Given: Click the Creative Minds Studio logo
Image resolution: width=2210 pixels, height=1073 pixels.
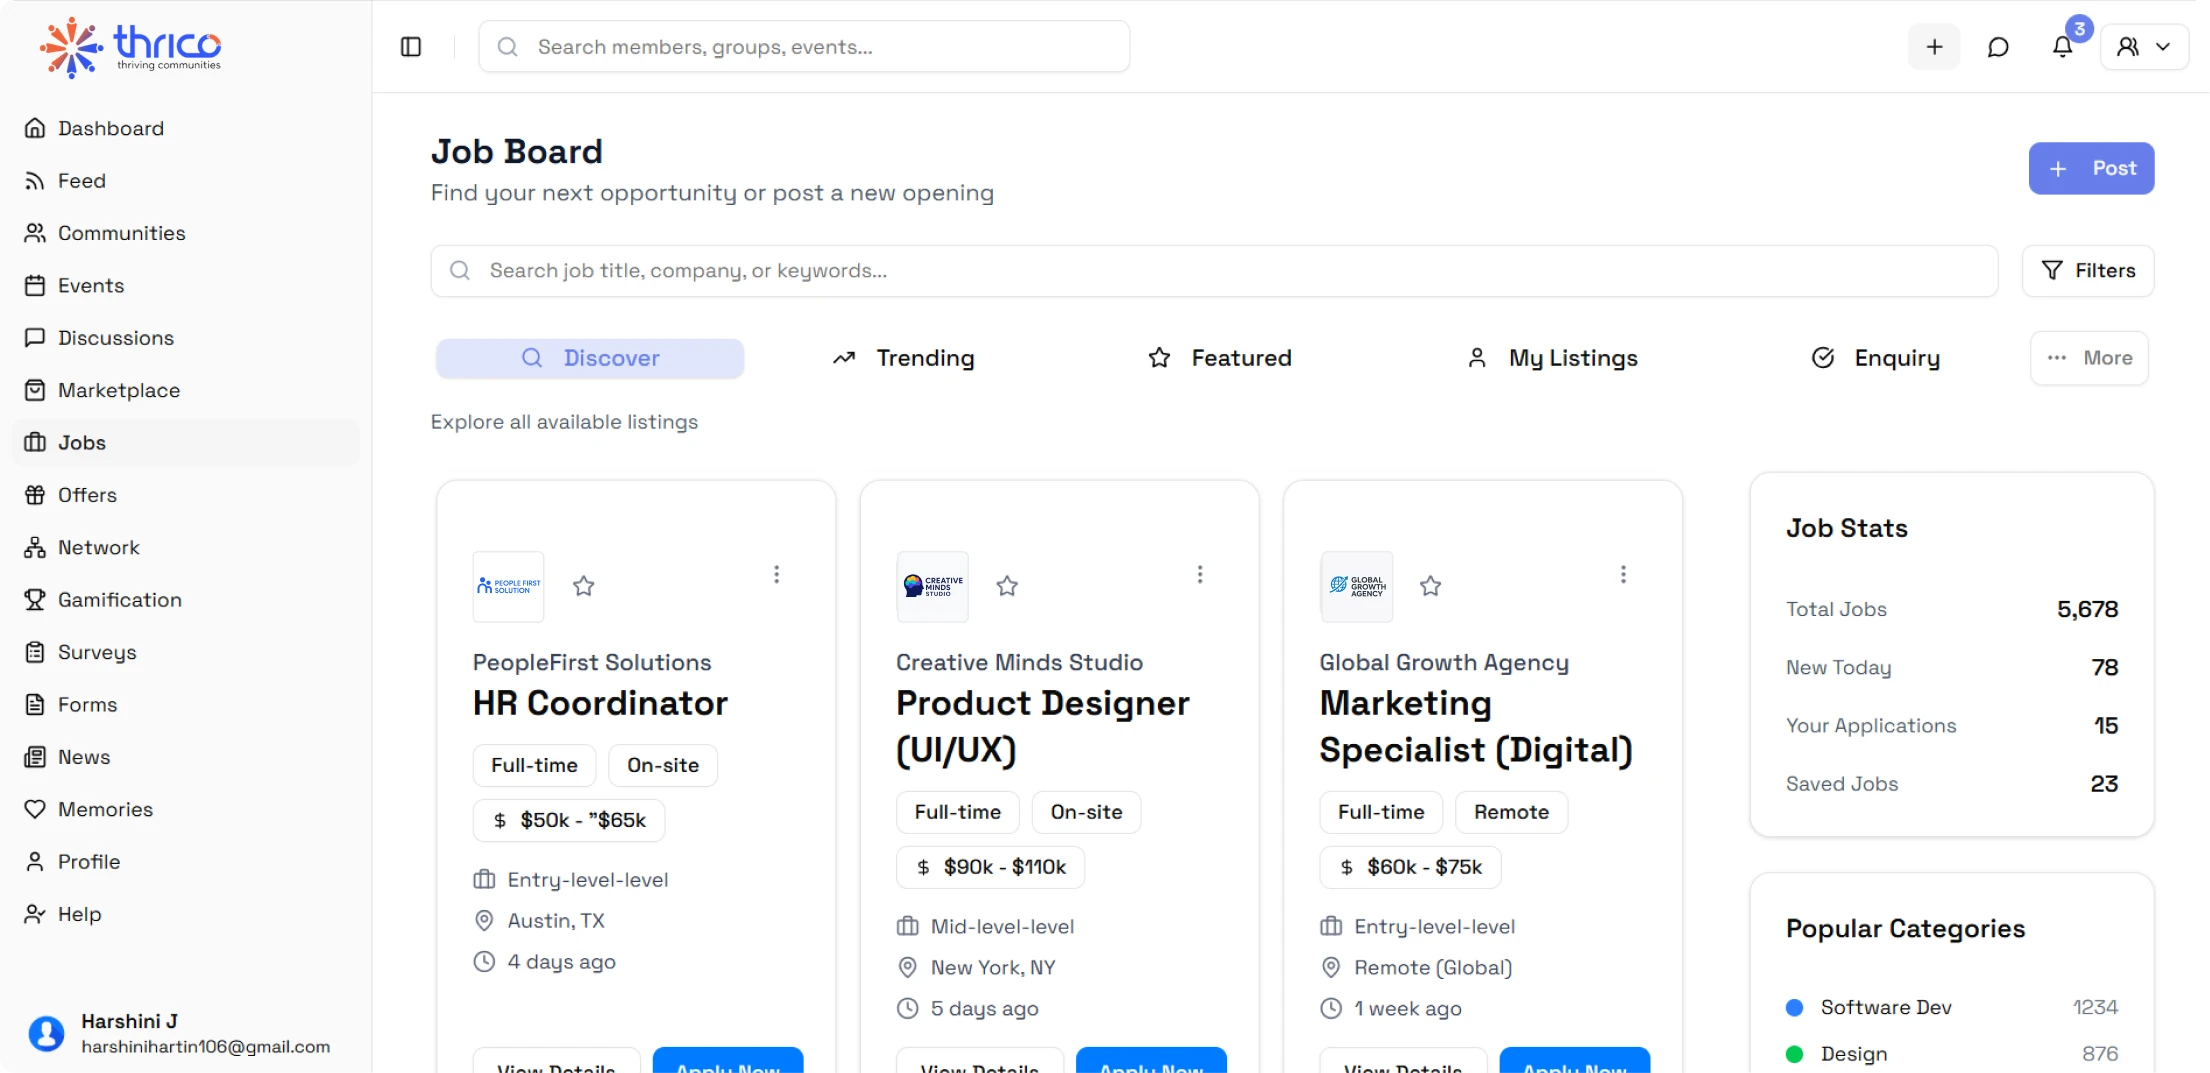Looking at the screenshot, I should pos(933,587).
